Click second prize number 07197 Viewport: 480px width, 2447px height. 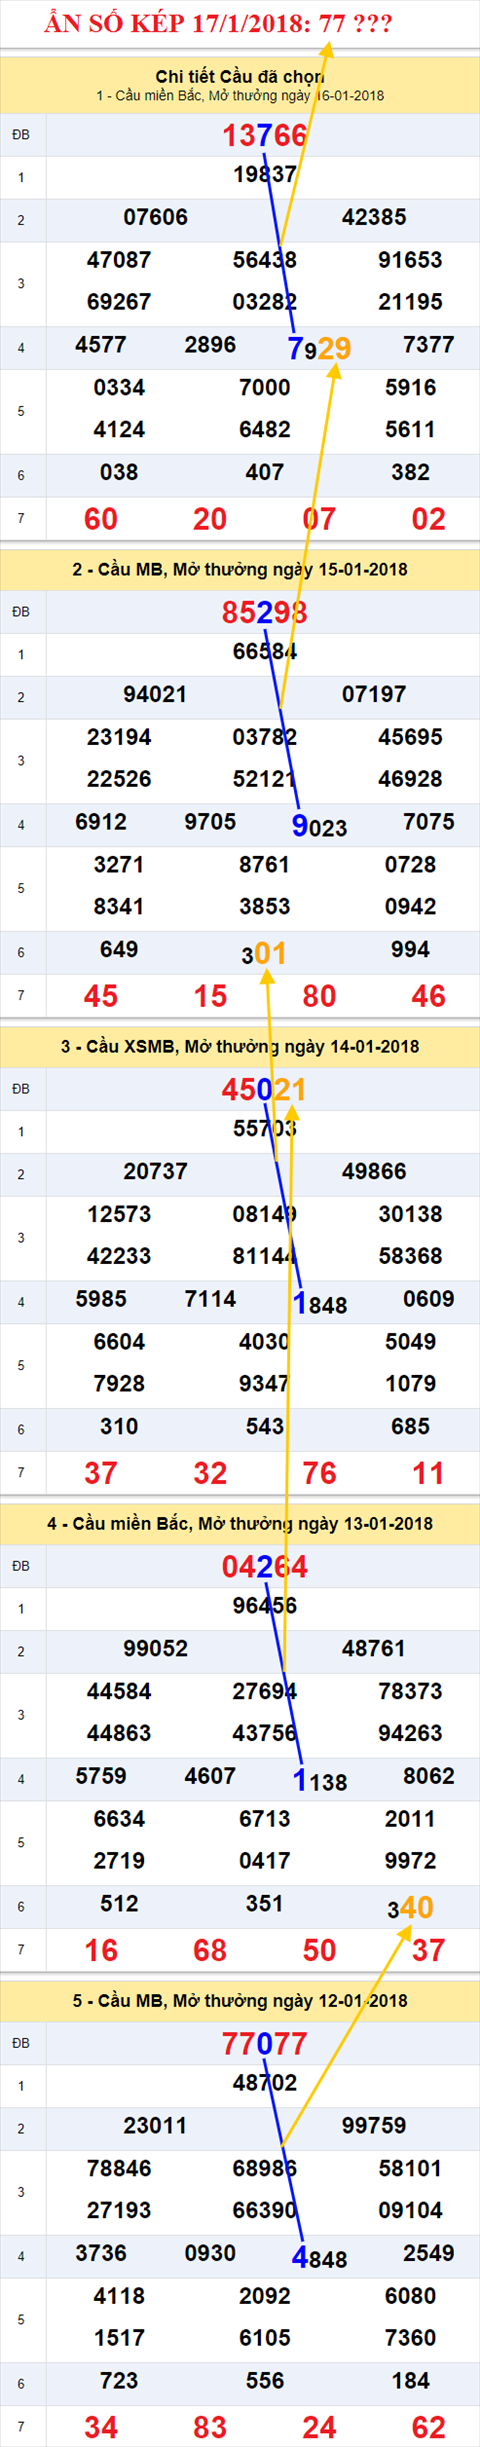pyautogui.click(x=374, y=695)
